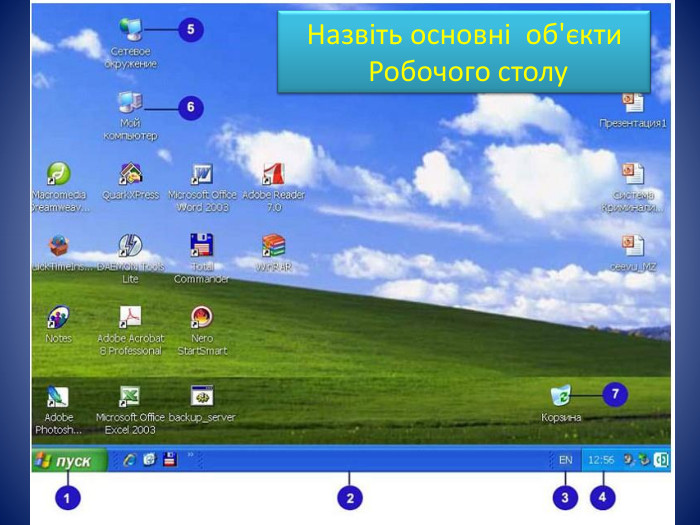
Task: Click the пуск Start button
Action: [x=69, y=460]
